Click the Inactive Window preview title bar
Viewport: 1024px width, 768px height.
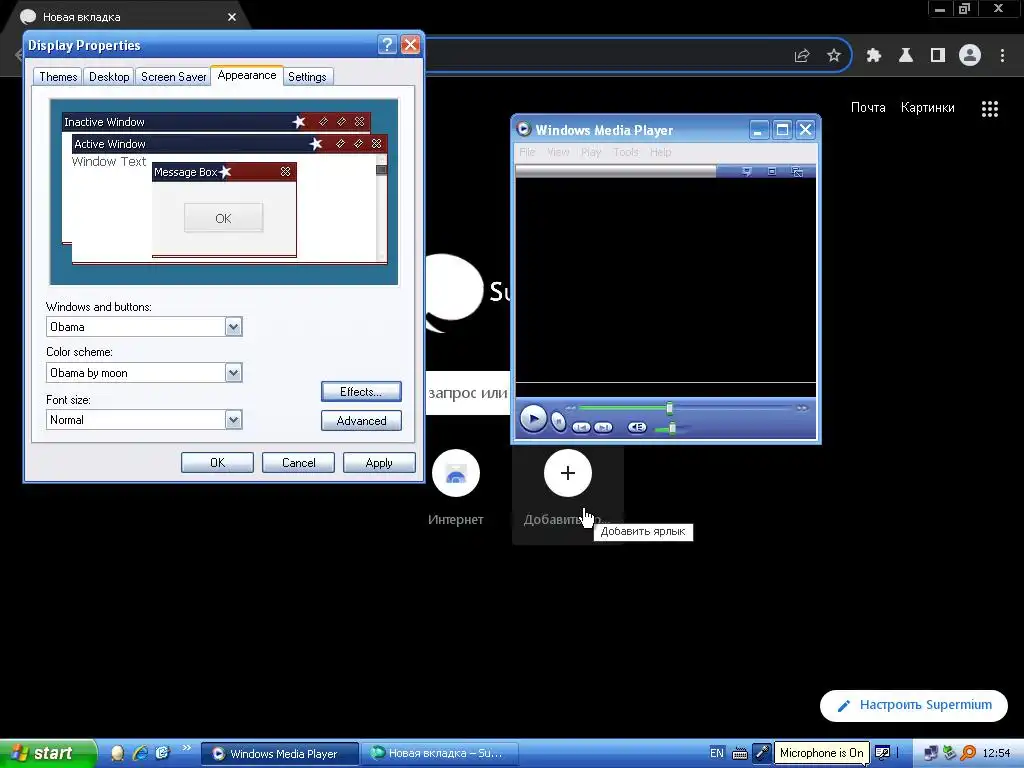click(216, 121)
